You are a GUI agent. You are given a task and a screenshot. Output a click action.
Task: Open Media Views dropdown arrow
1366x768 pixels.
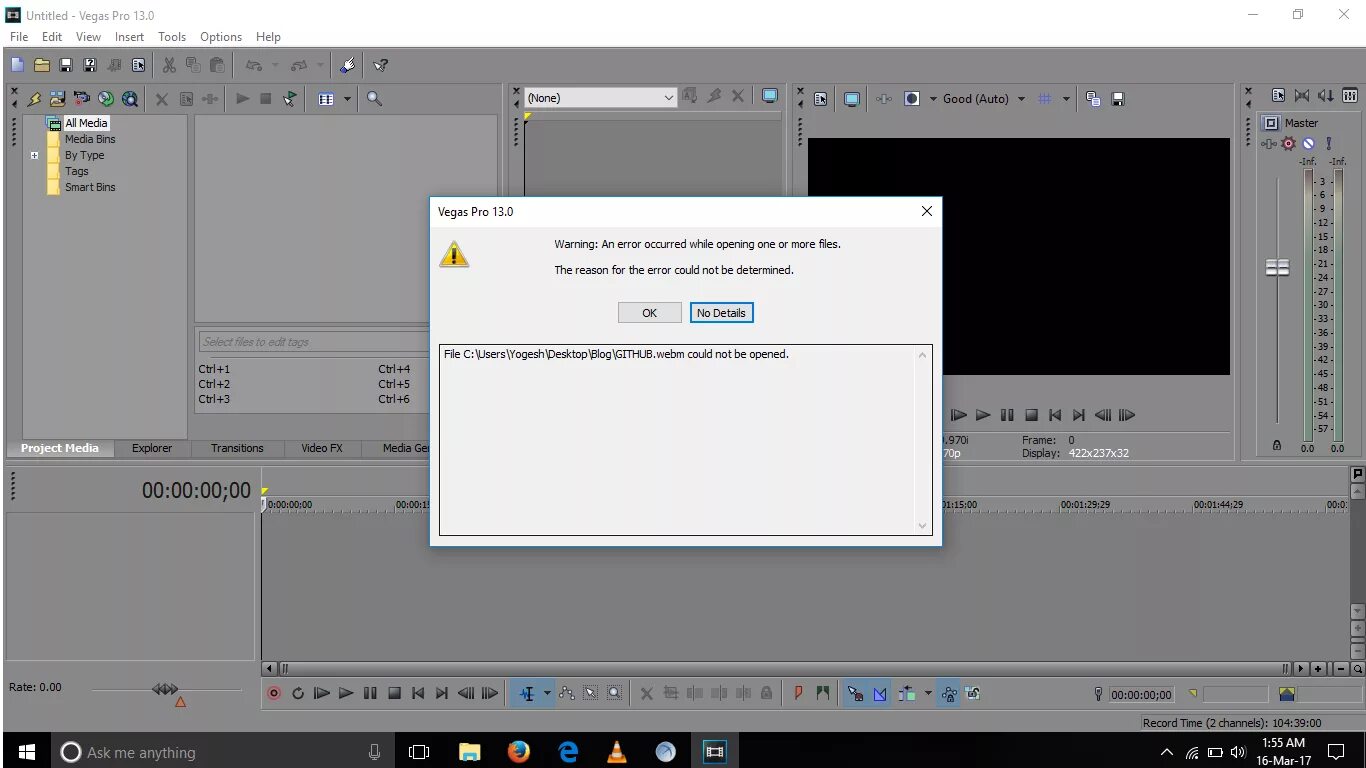coord(347,99)
